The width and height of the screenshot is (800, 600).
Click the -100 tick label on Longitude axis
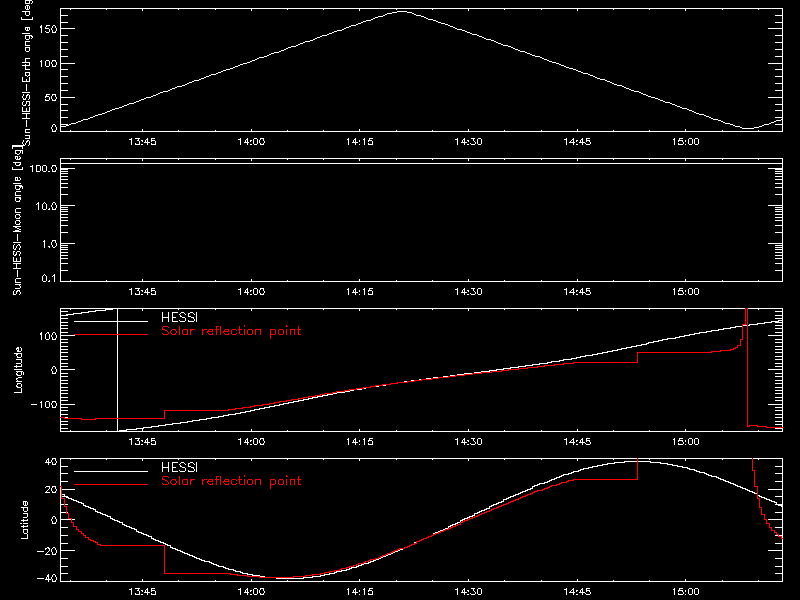pos(44,404)
